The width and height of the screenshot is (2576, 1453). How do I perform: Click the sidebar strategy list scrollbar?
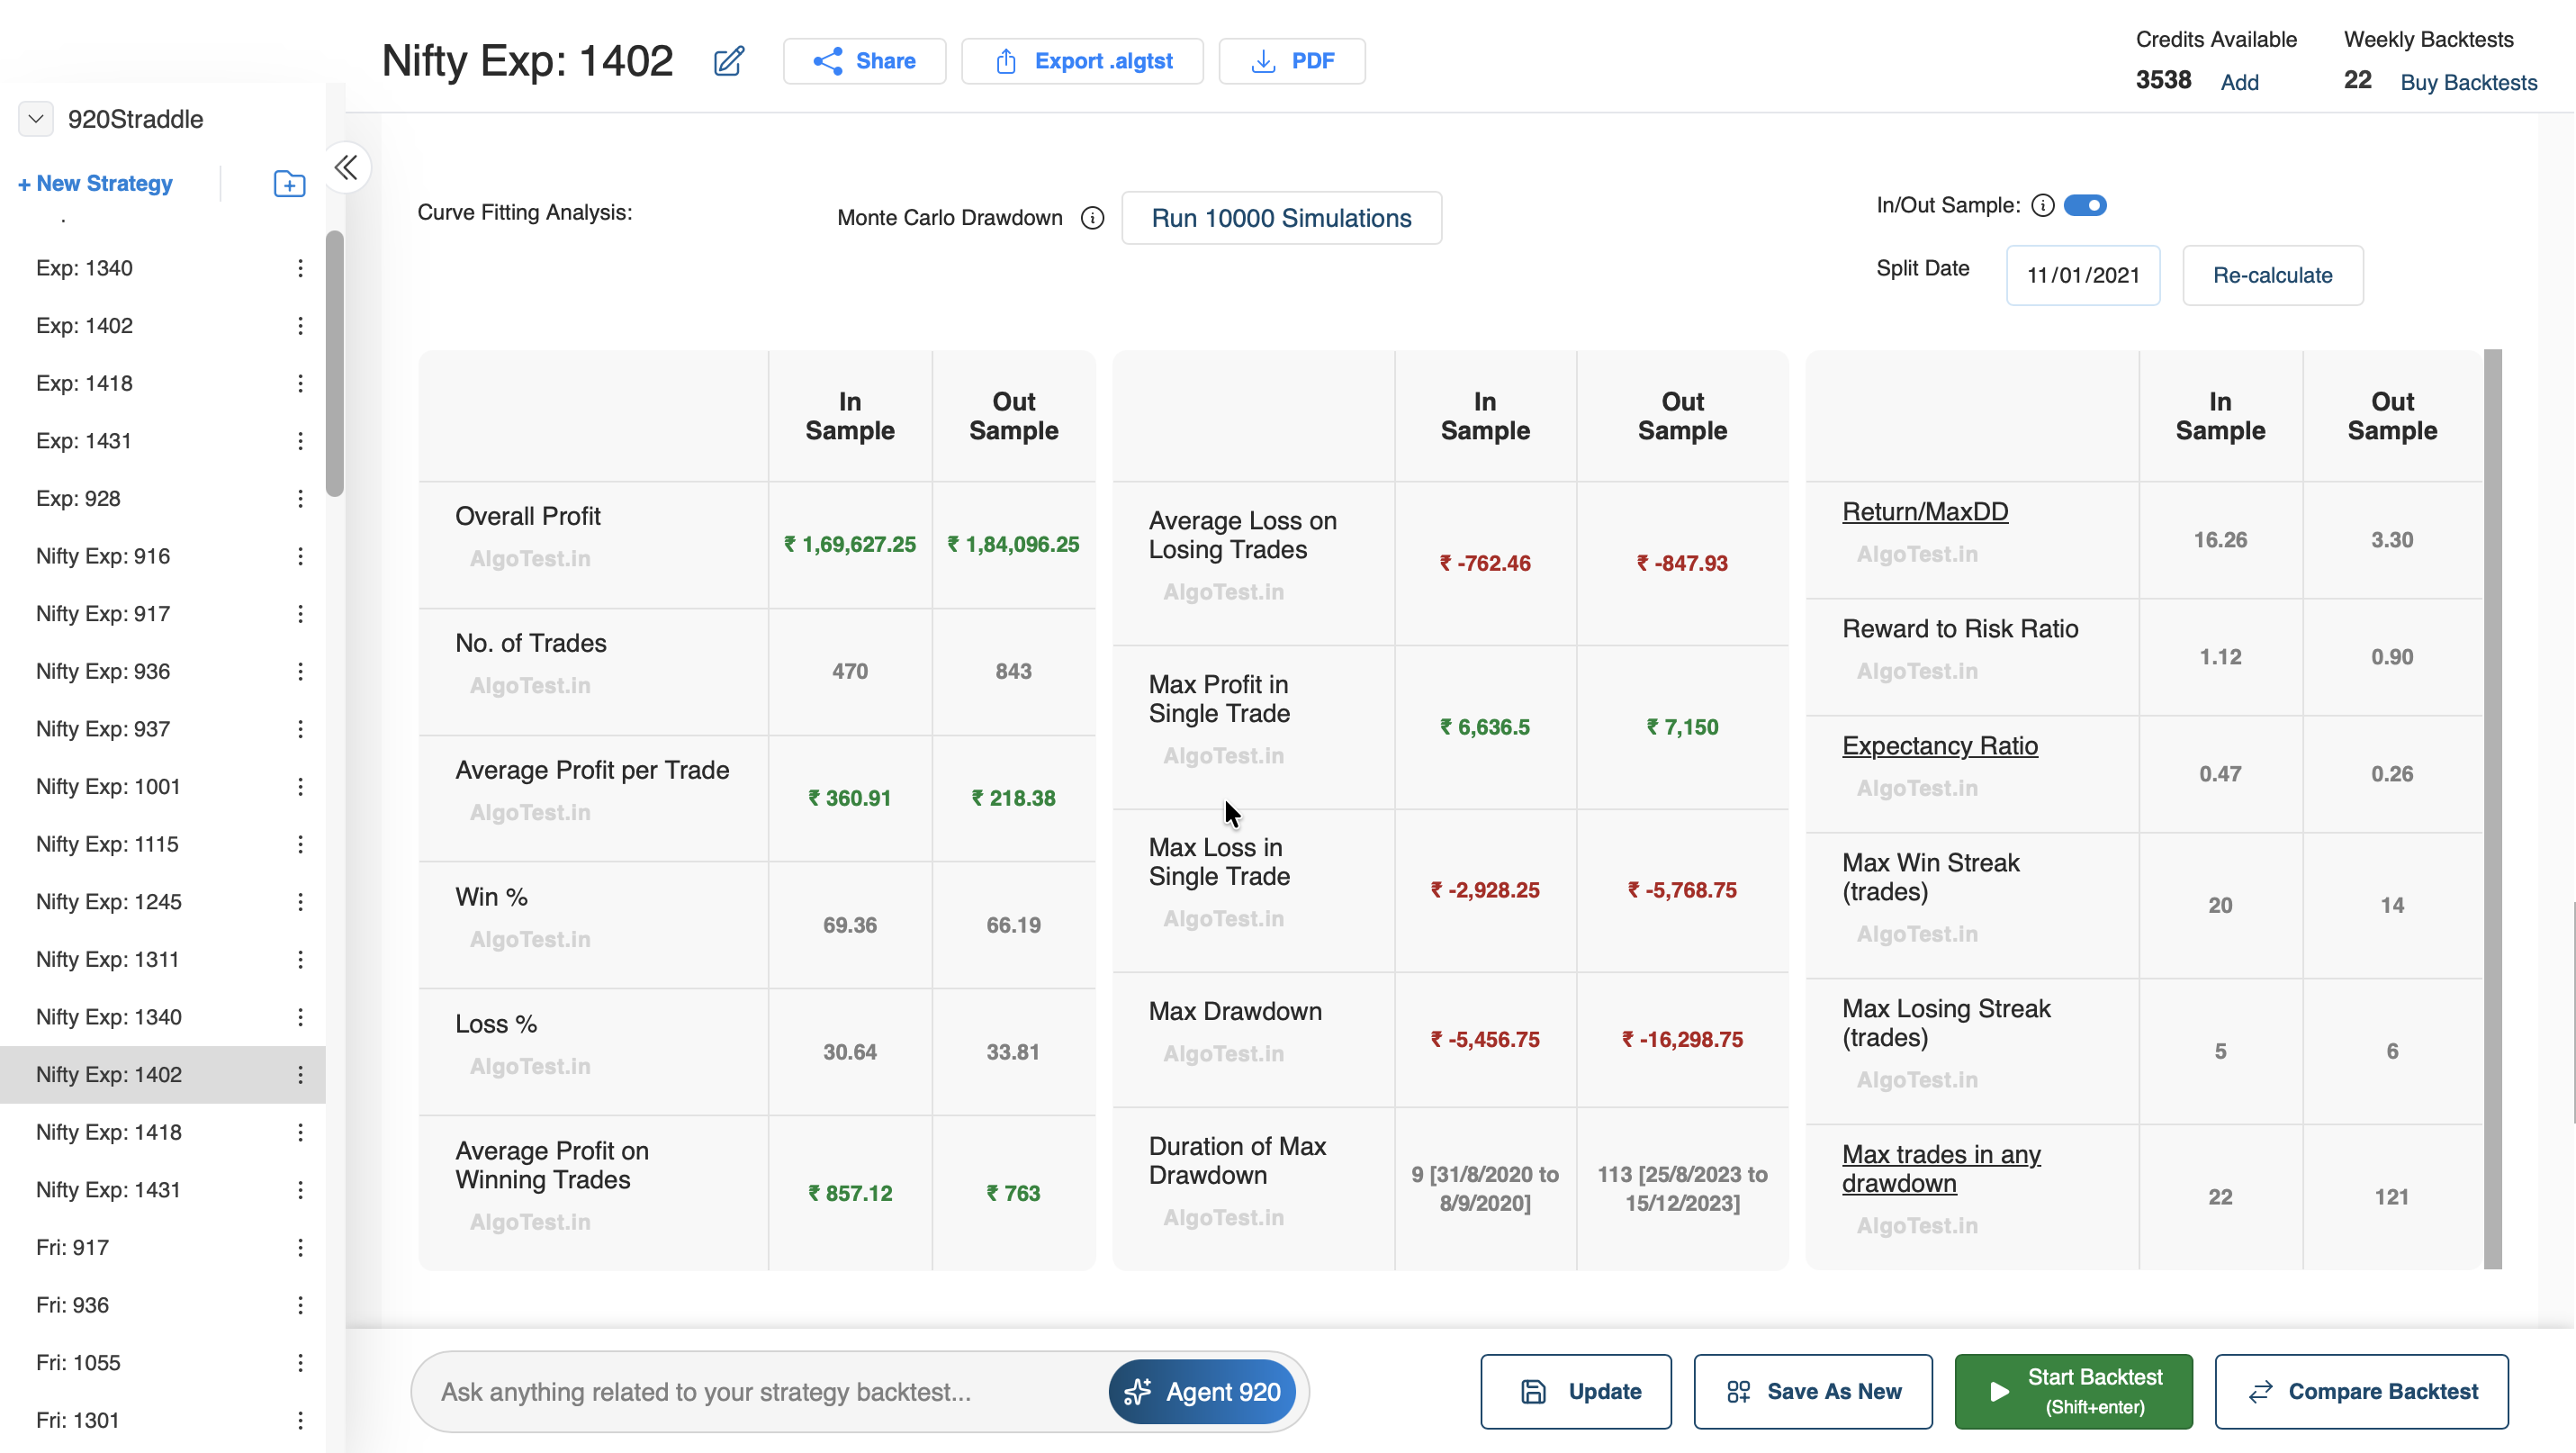[x=335, y=363]
